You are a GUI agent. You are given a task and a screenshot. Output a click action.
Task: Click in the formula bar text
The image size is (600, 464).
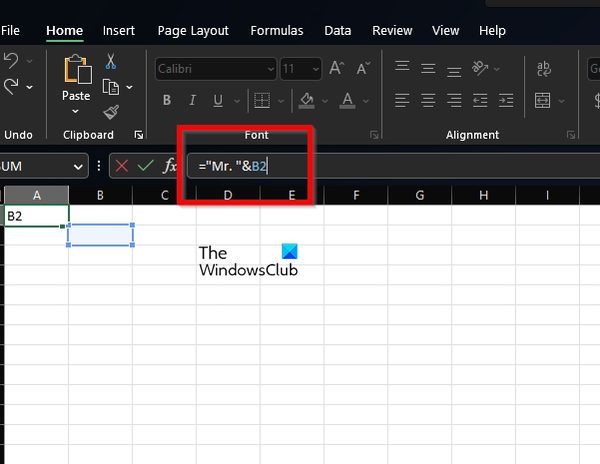click(233, 166)
